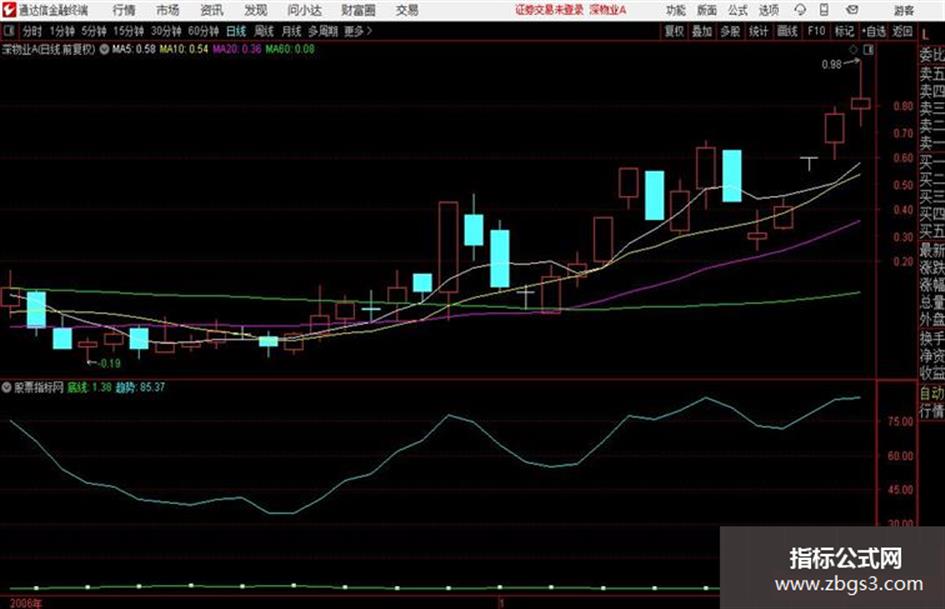Select the 60分钟 chart period
The image size is (945, 609).
pos(204,31)
